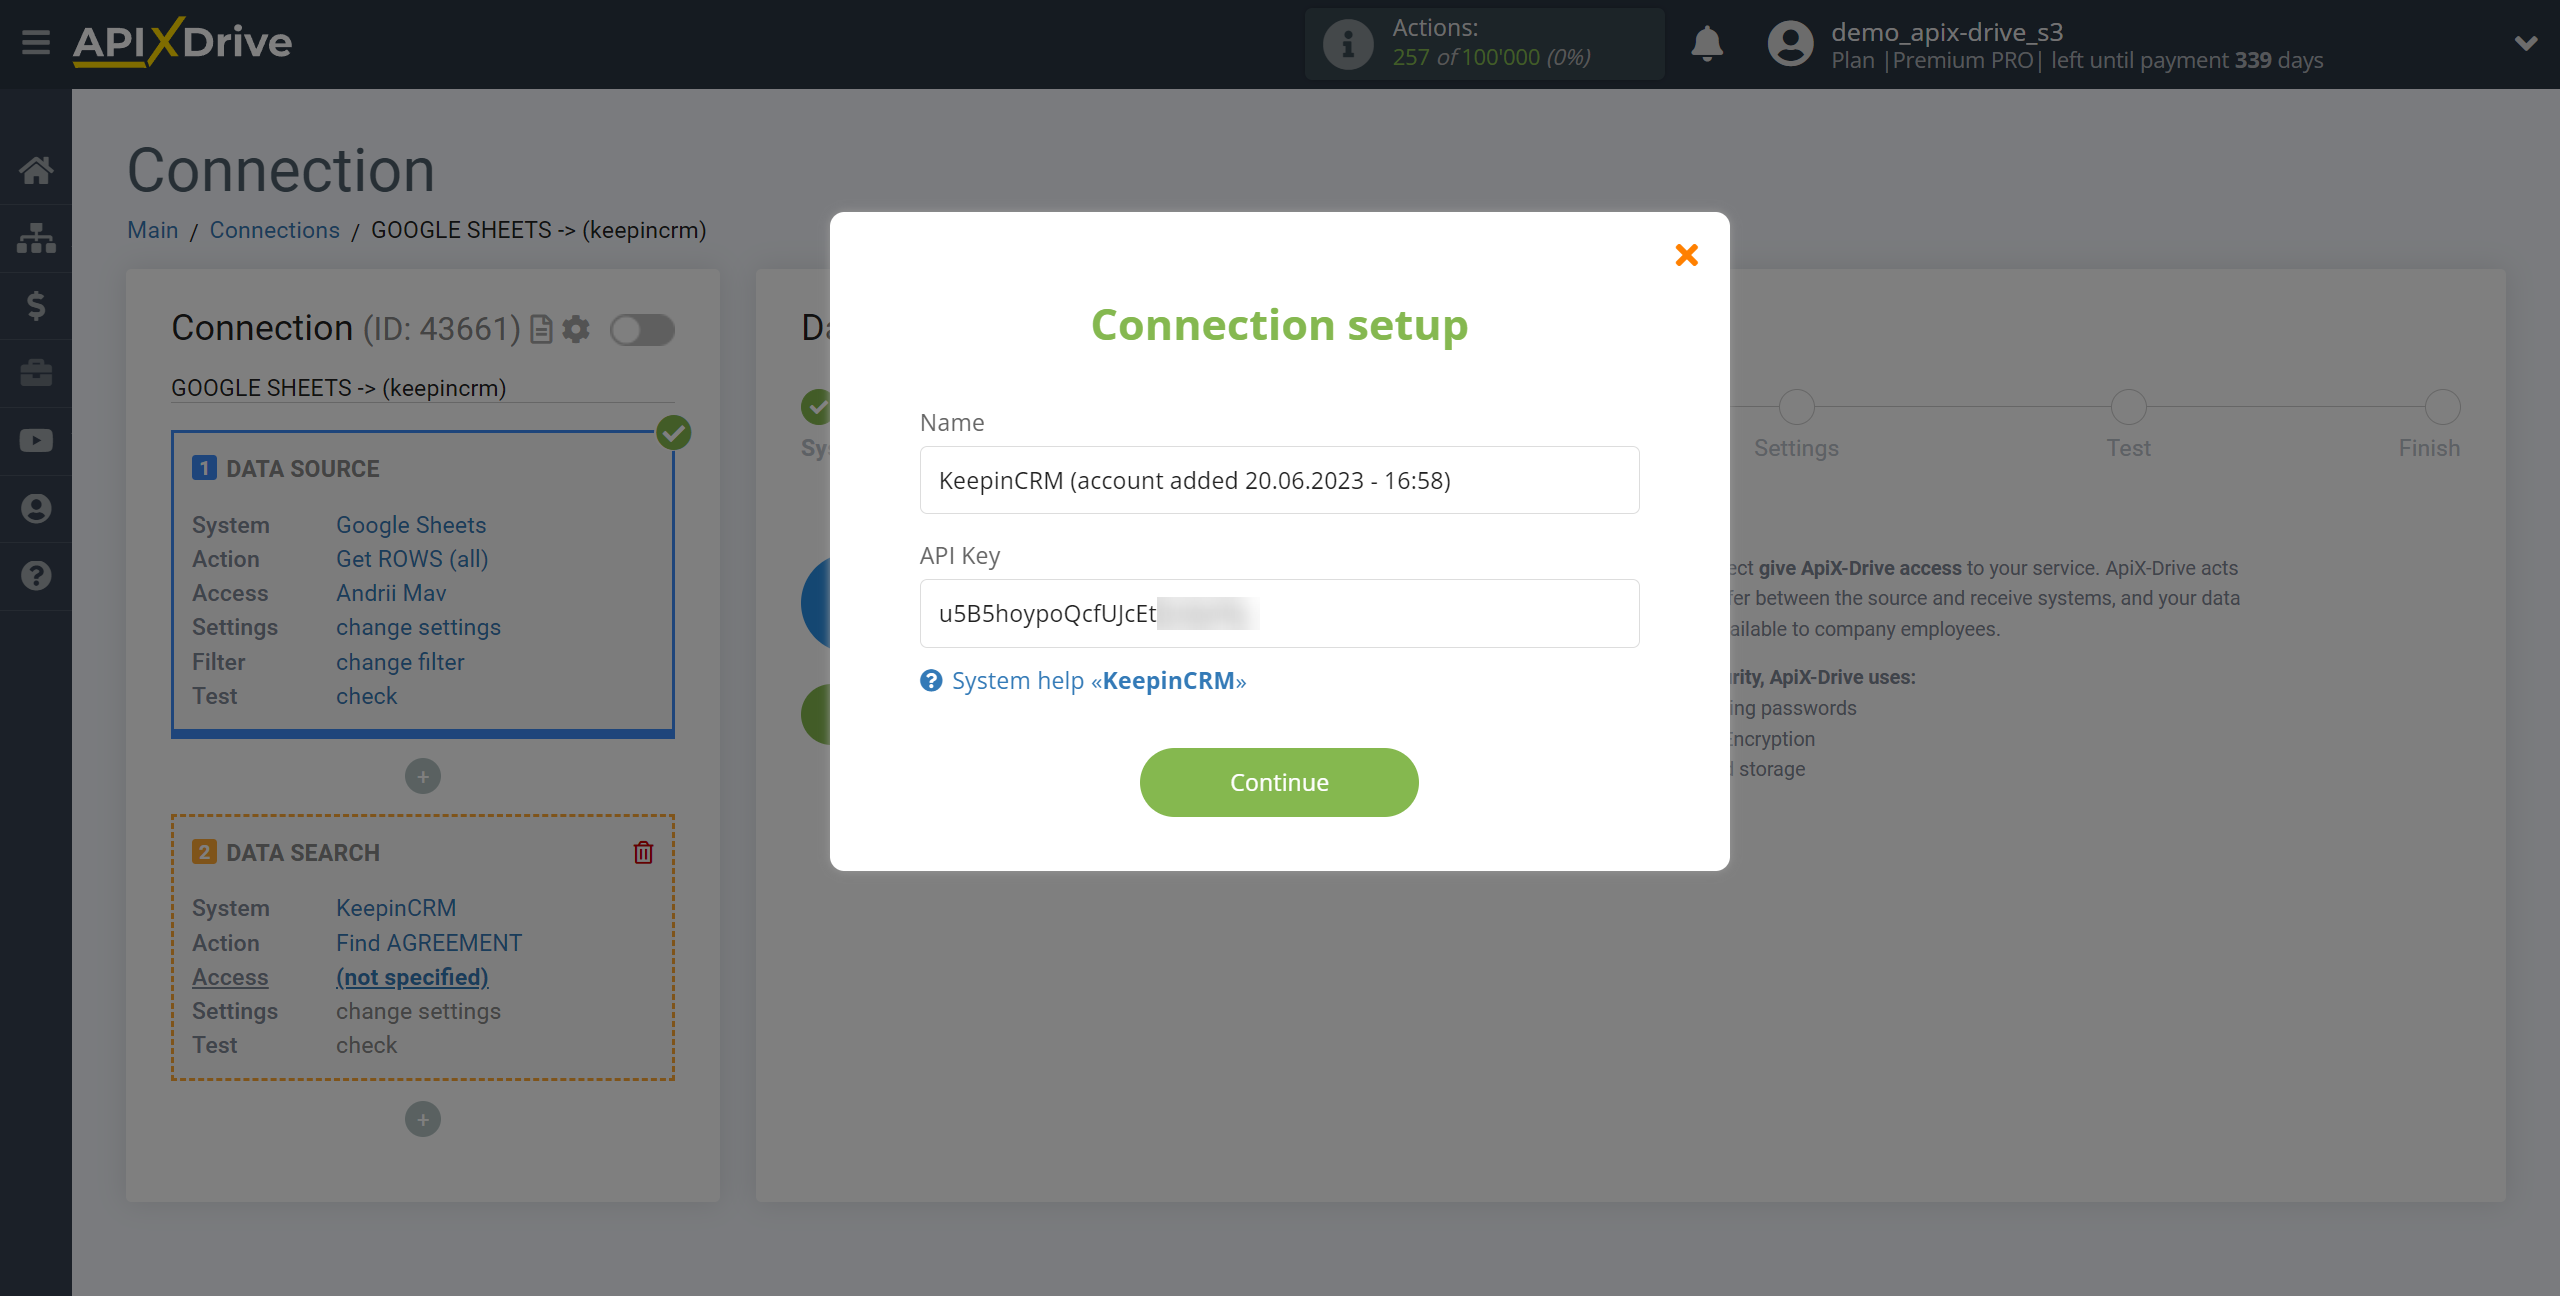Open the connection settings gear icon

pyautogui.click(x=576, y=329)
